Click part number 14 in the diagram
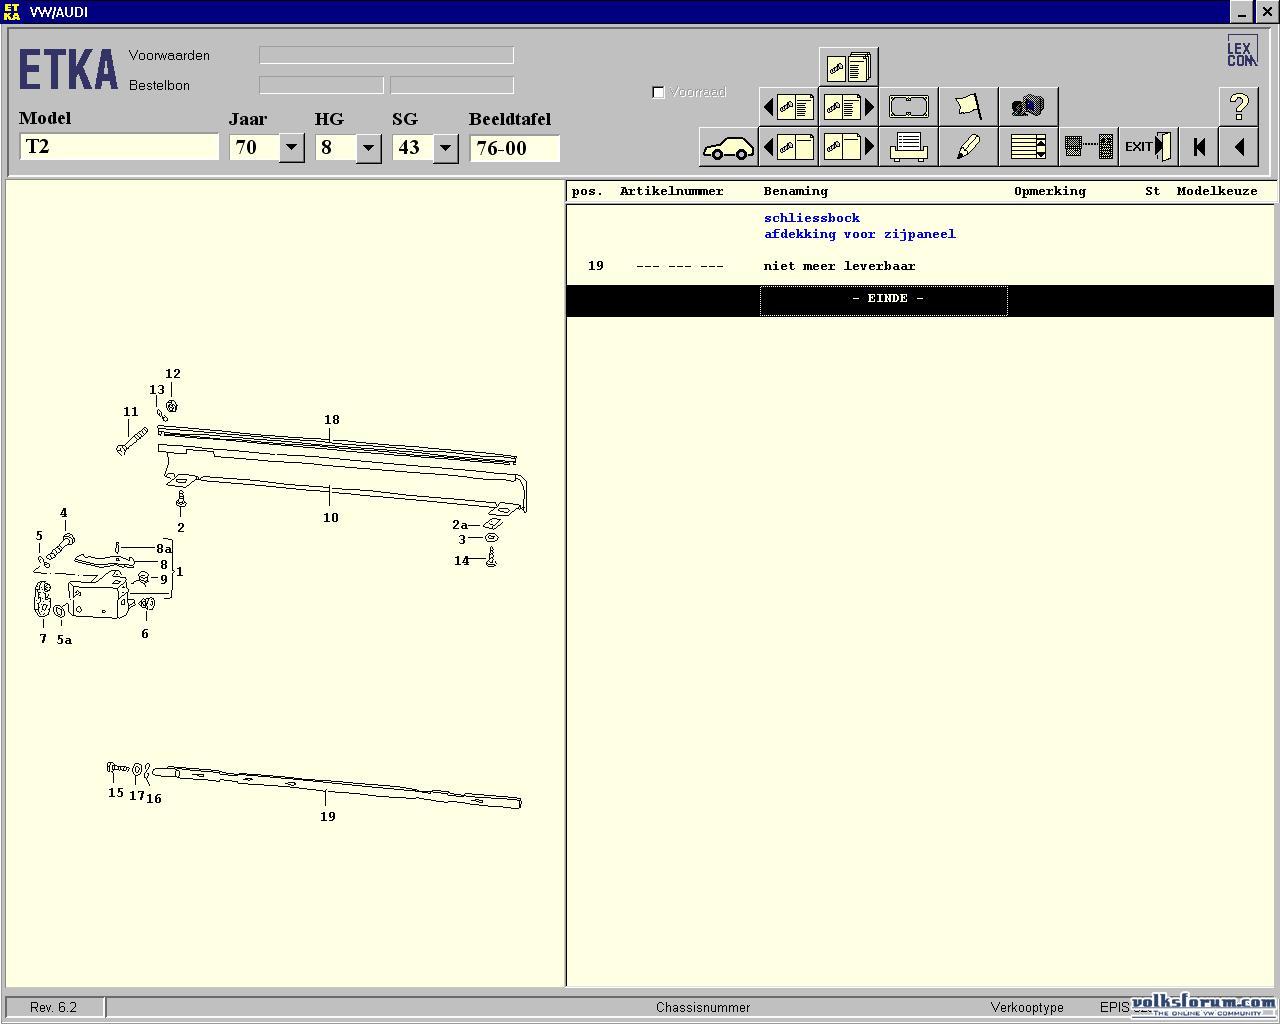The width and height of the screenshot is (1280, 1024). (x=461, y=561)
